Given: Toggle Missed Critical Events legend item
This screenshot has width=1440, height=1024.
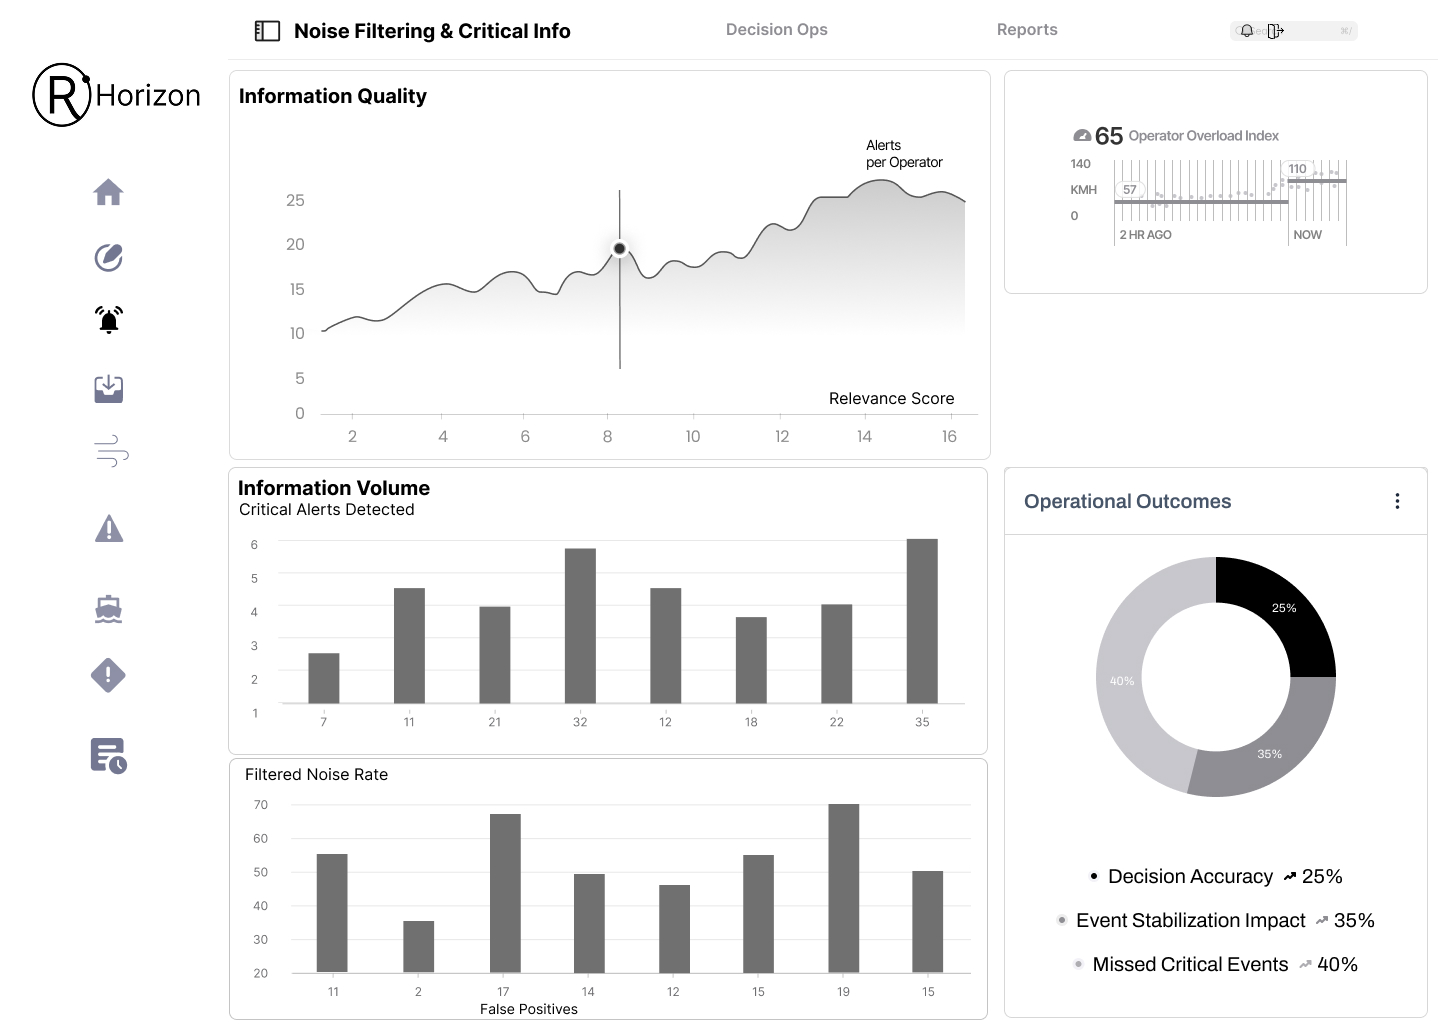Looking at the screenshot, I should pos(1189,965).
